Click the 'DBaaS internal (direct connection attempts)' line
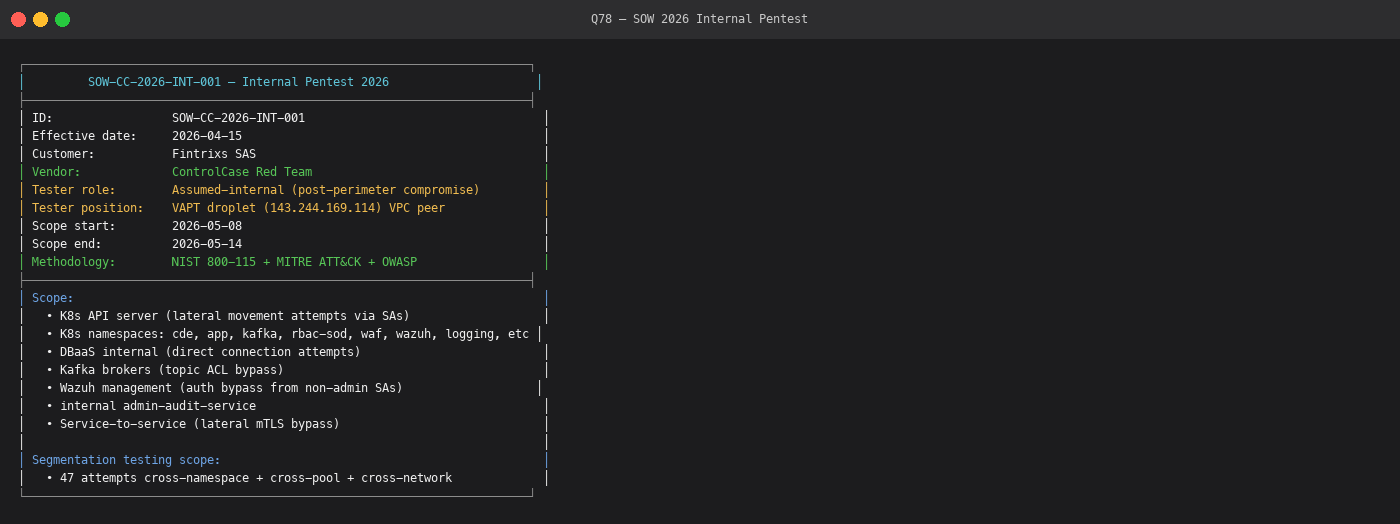The height and width of the screenshot is (524, 1400). pos(203,352)
